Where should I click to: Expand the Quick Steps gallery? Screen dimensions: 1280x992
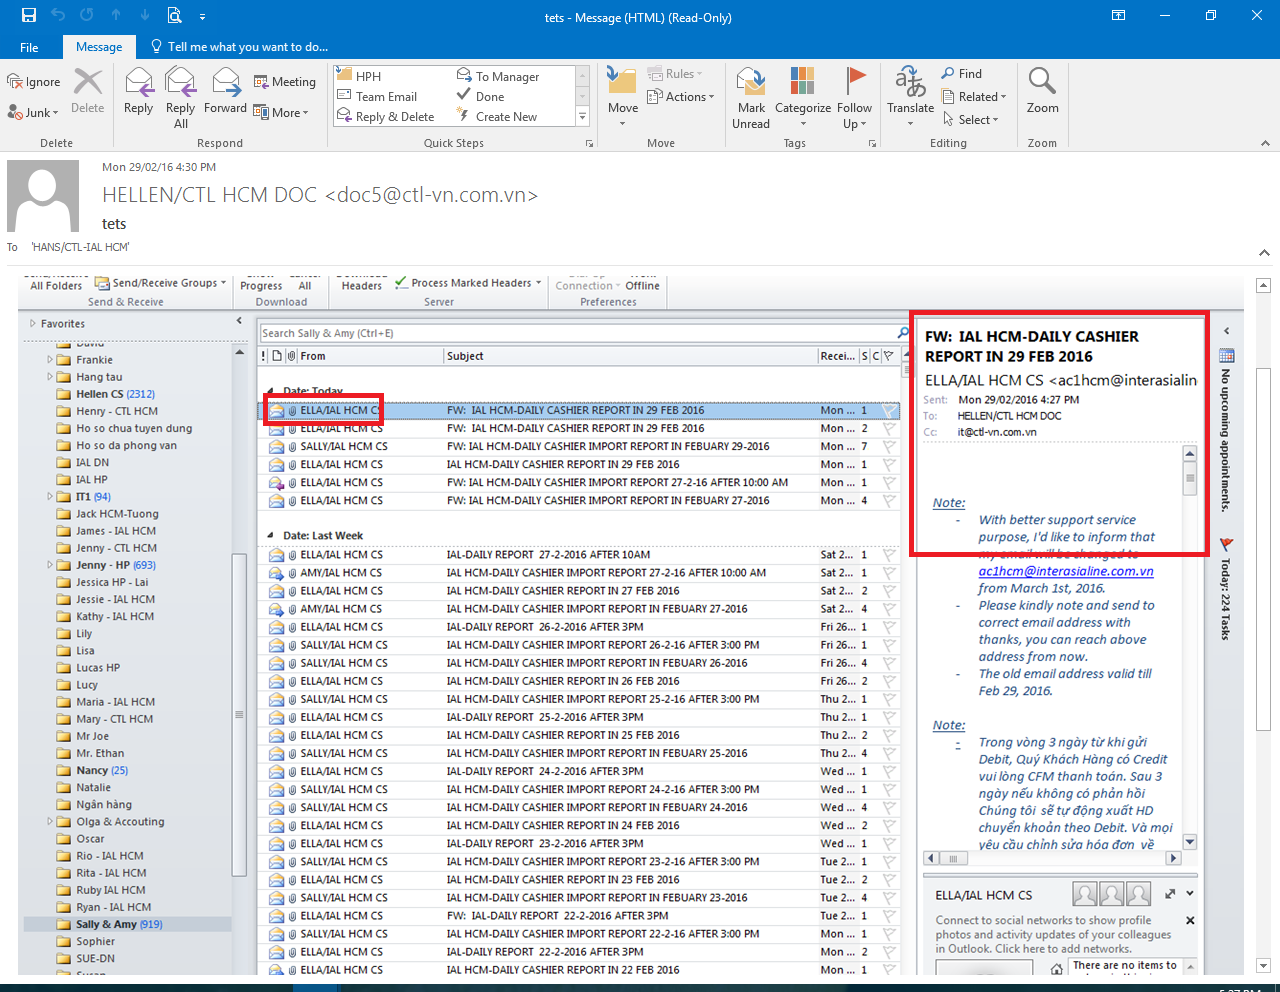click(582, 117)
